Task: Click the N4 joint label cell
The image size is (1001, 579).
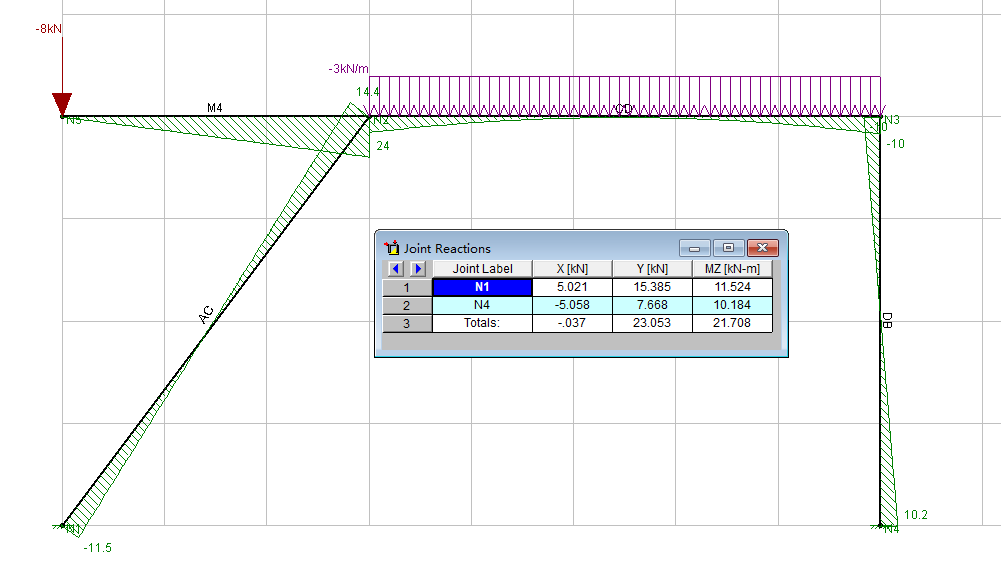Action: click(x=482, y=305)
